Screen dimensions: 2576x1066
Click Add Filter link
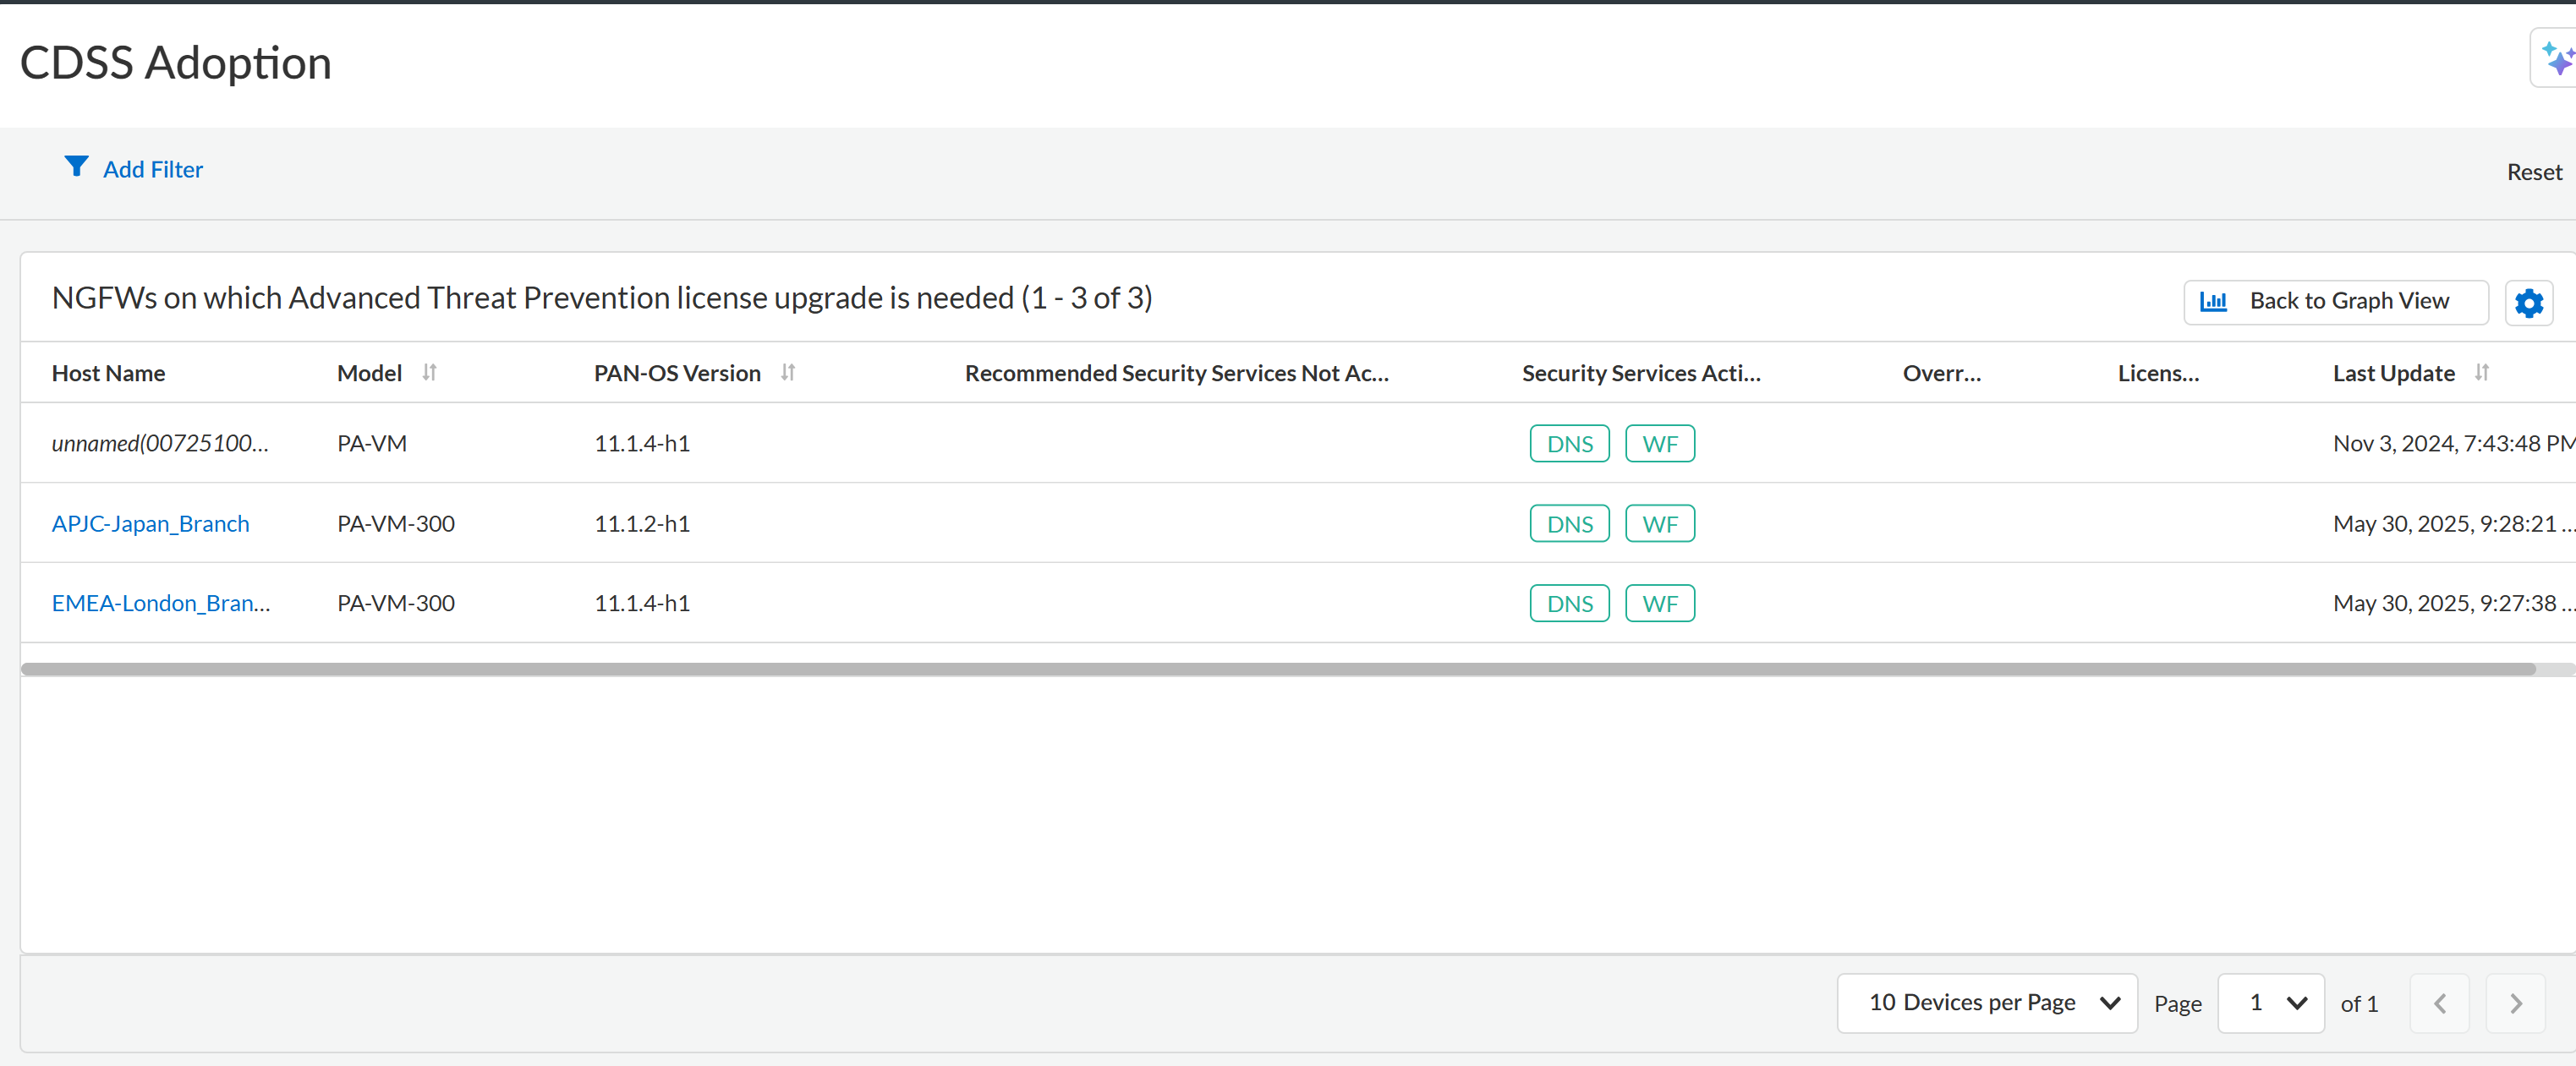coord(153,170)
